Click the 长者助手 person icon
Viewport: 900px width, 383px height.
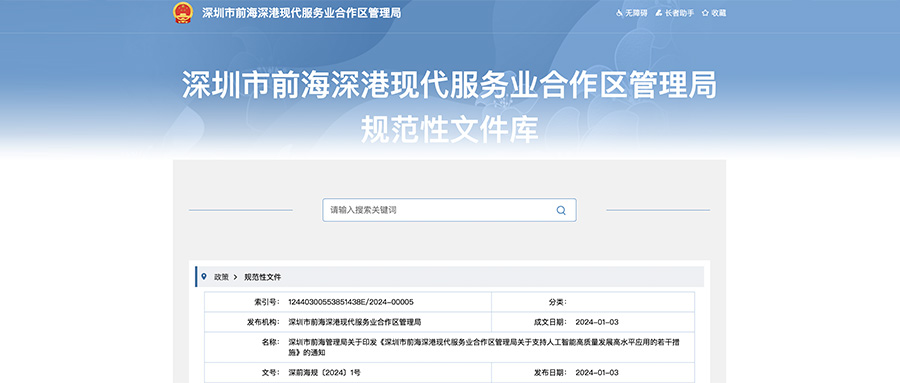pyautogui.click(x=659, y=13)
